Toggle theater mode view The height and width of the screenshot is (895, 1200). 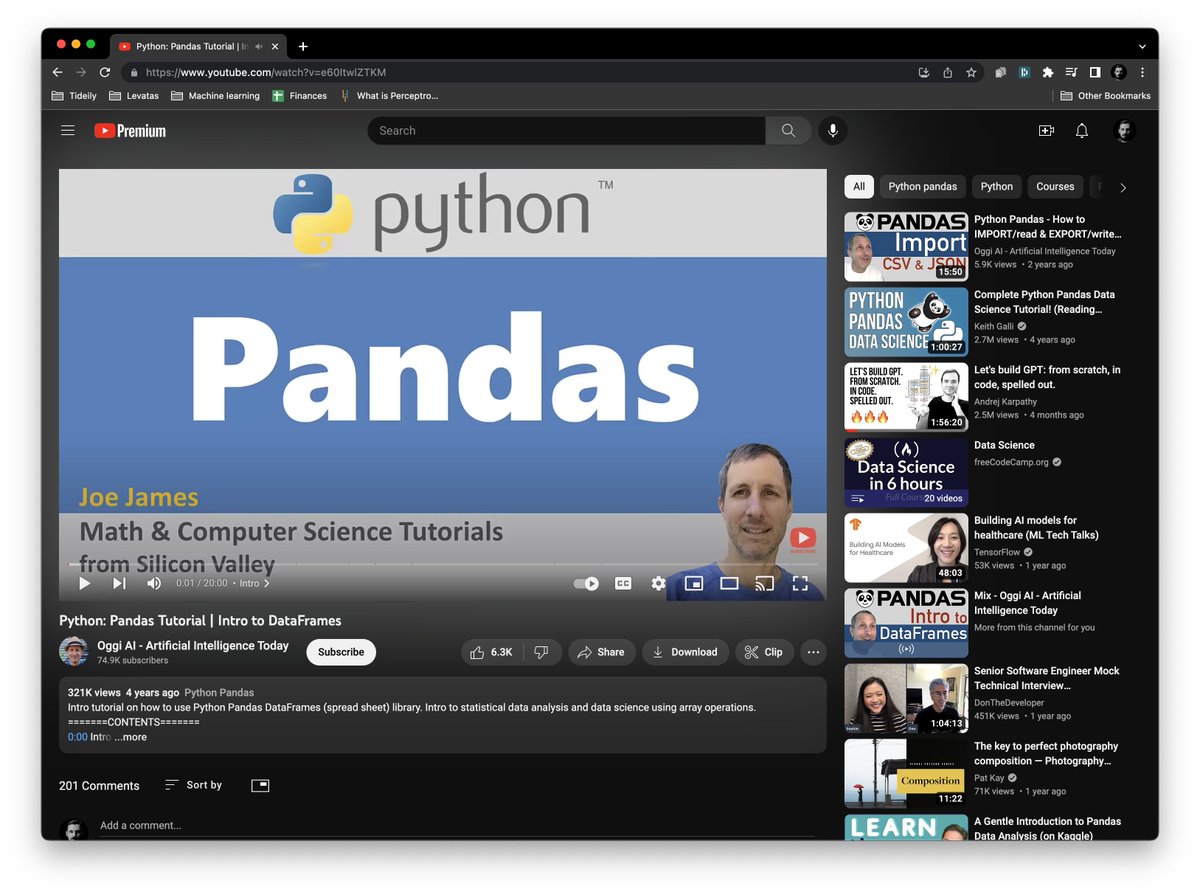729,583
